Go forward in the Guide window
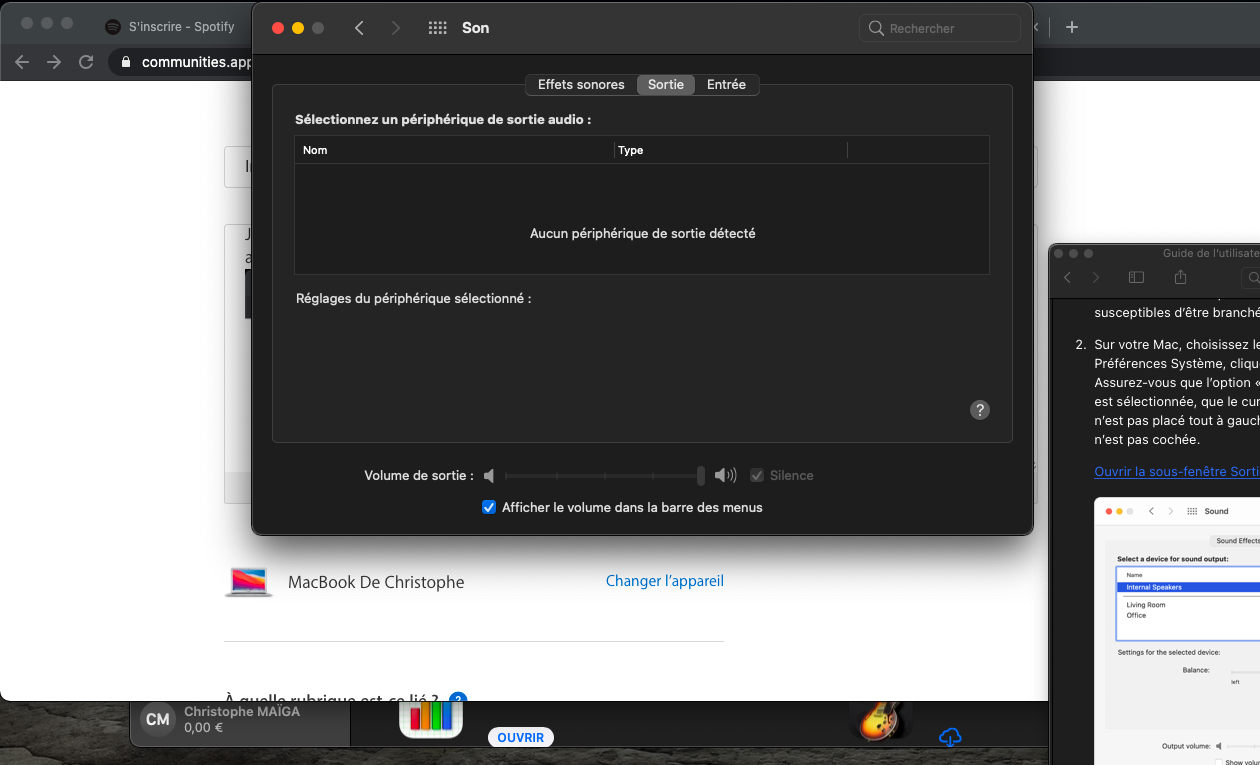This screenshot has height=765, width=1260. [1096, 277]
